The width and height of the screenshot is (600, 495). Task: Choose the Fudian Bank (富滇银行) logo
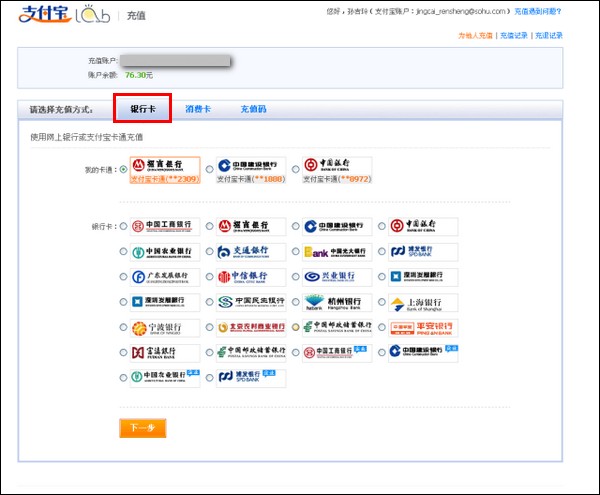pos(165,353)
